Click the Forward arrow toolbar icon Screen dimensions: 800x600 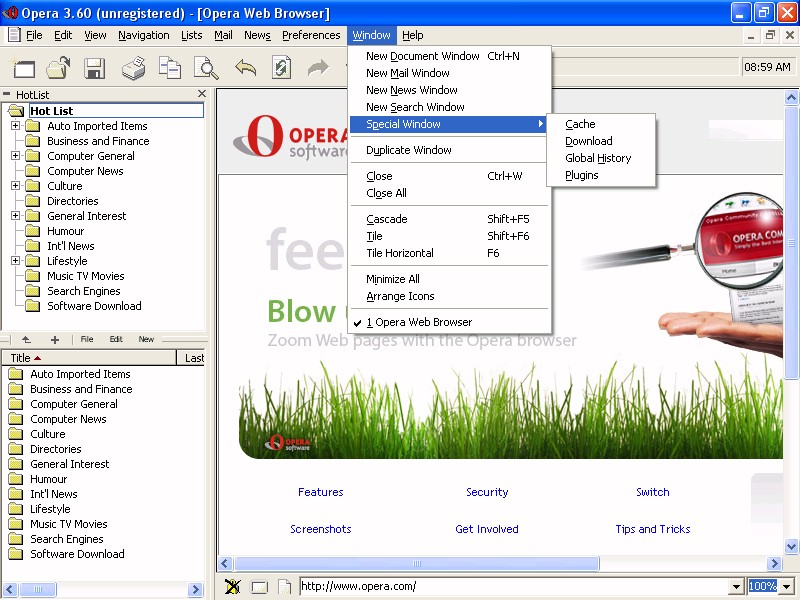click(318, 67)
